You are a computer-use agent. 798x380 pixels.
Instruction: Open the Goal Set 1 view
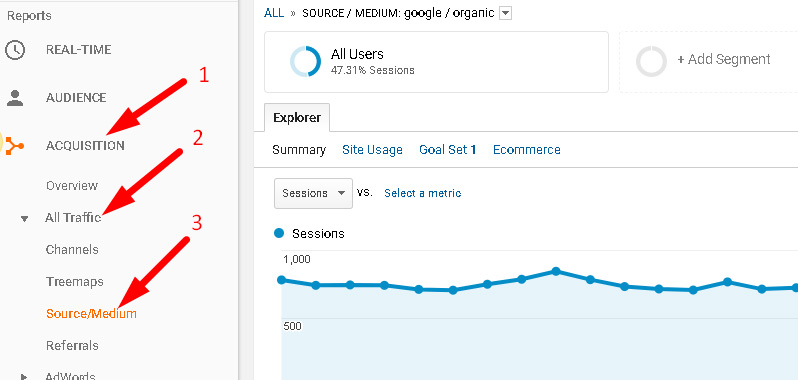pyautogui.click(x=447, y=150)
